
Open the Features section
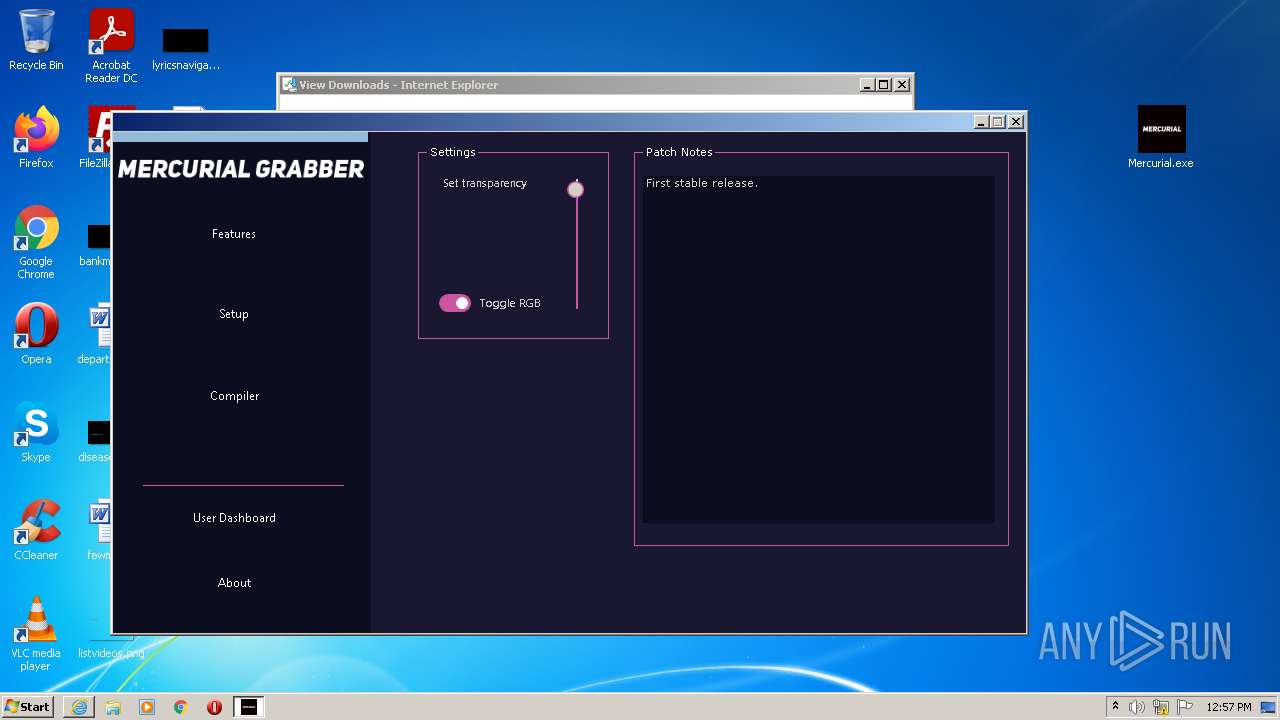coord(234,234)
